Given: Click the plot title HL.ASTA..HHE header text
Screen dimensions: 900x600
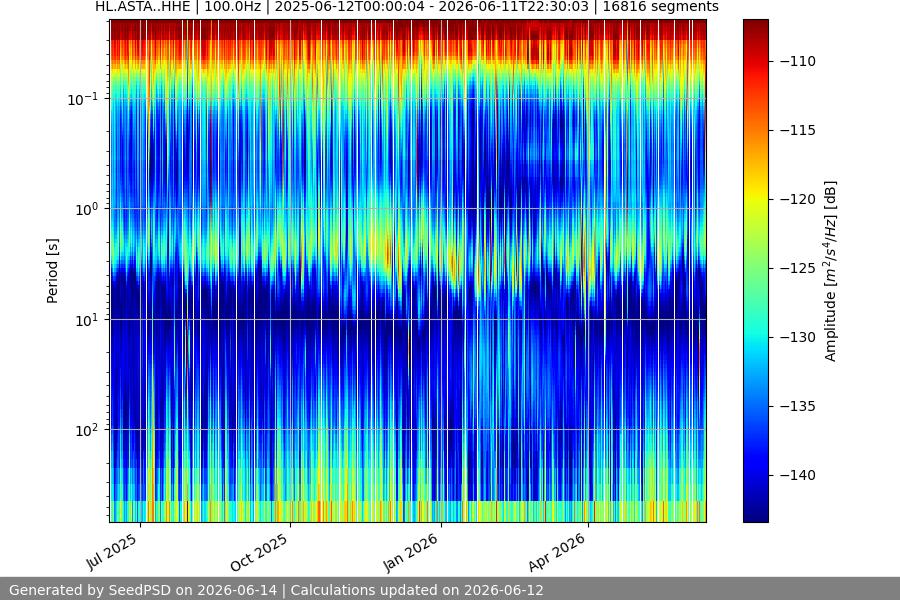Looking at the screenshot, I should [406, 7].
